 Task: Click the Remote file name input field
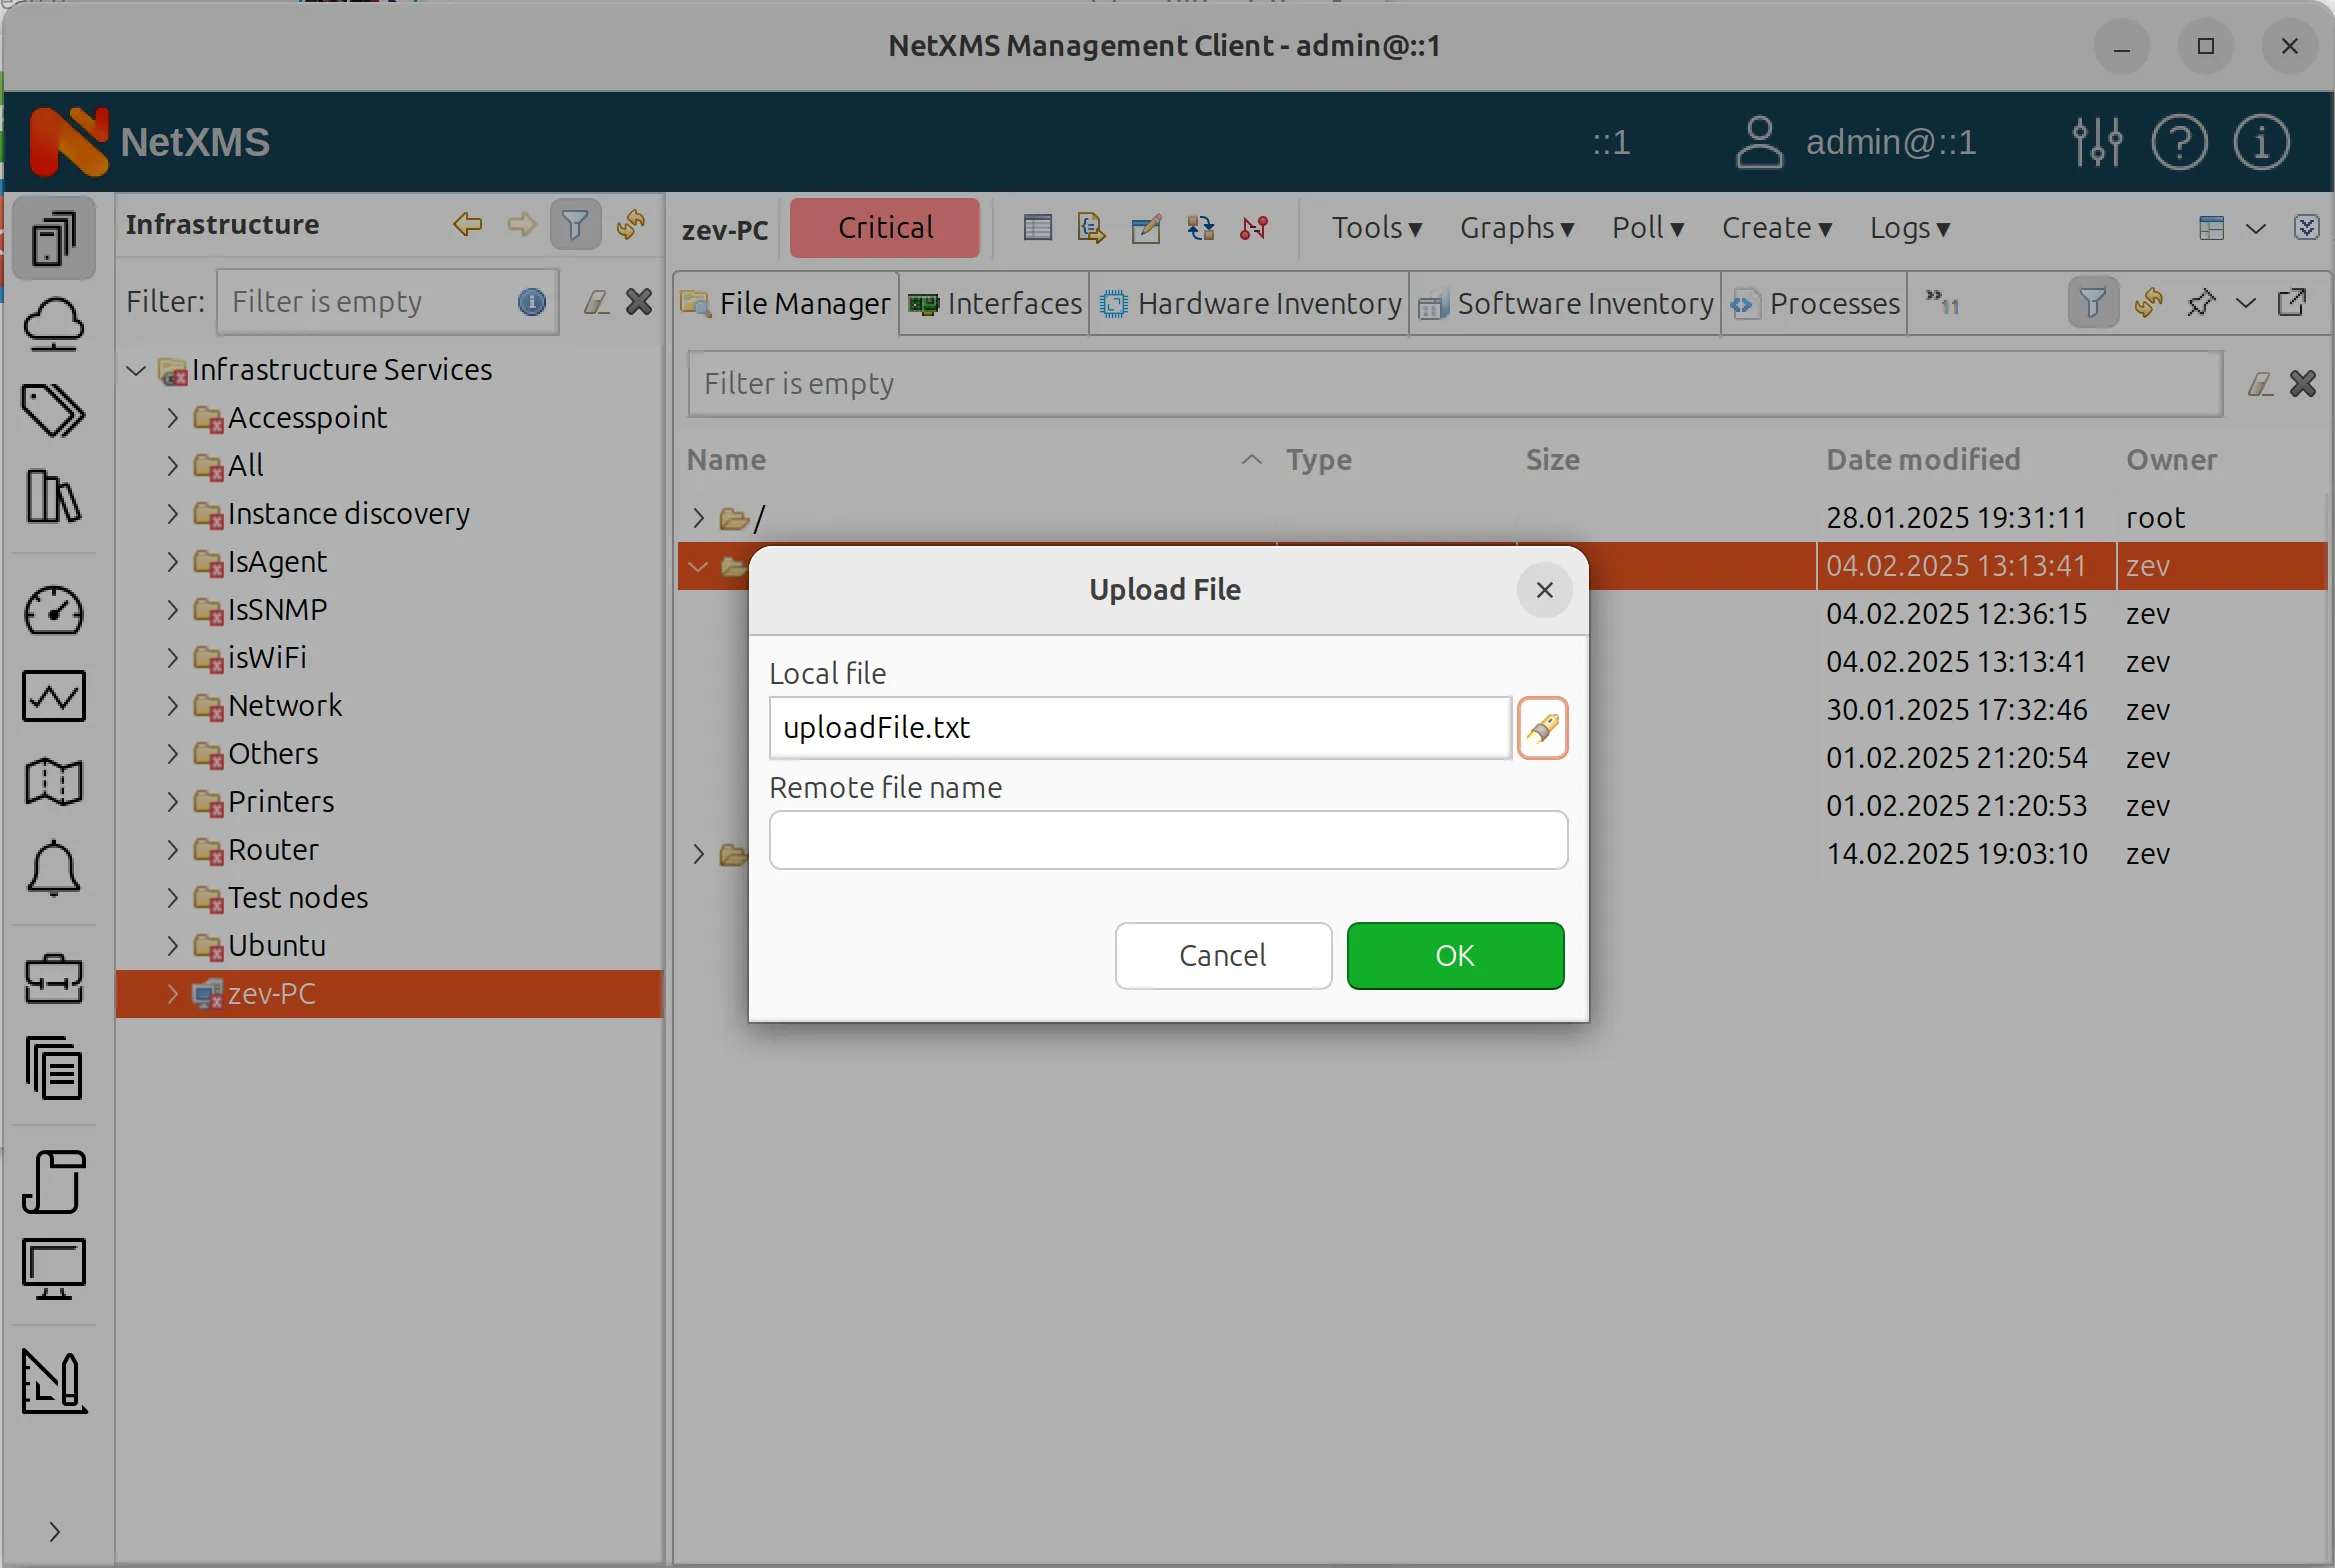[x=1168, y=840]
